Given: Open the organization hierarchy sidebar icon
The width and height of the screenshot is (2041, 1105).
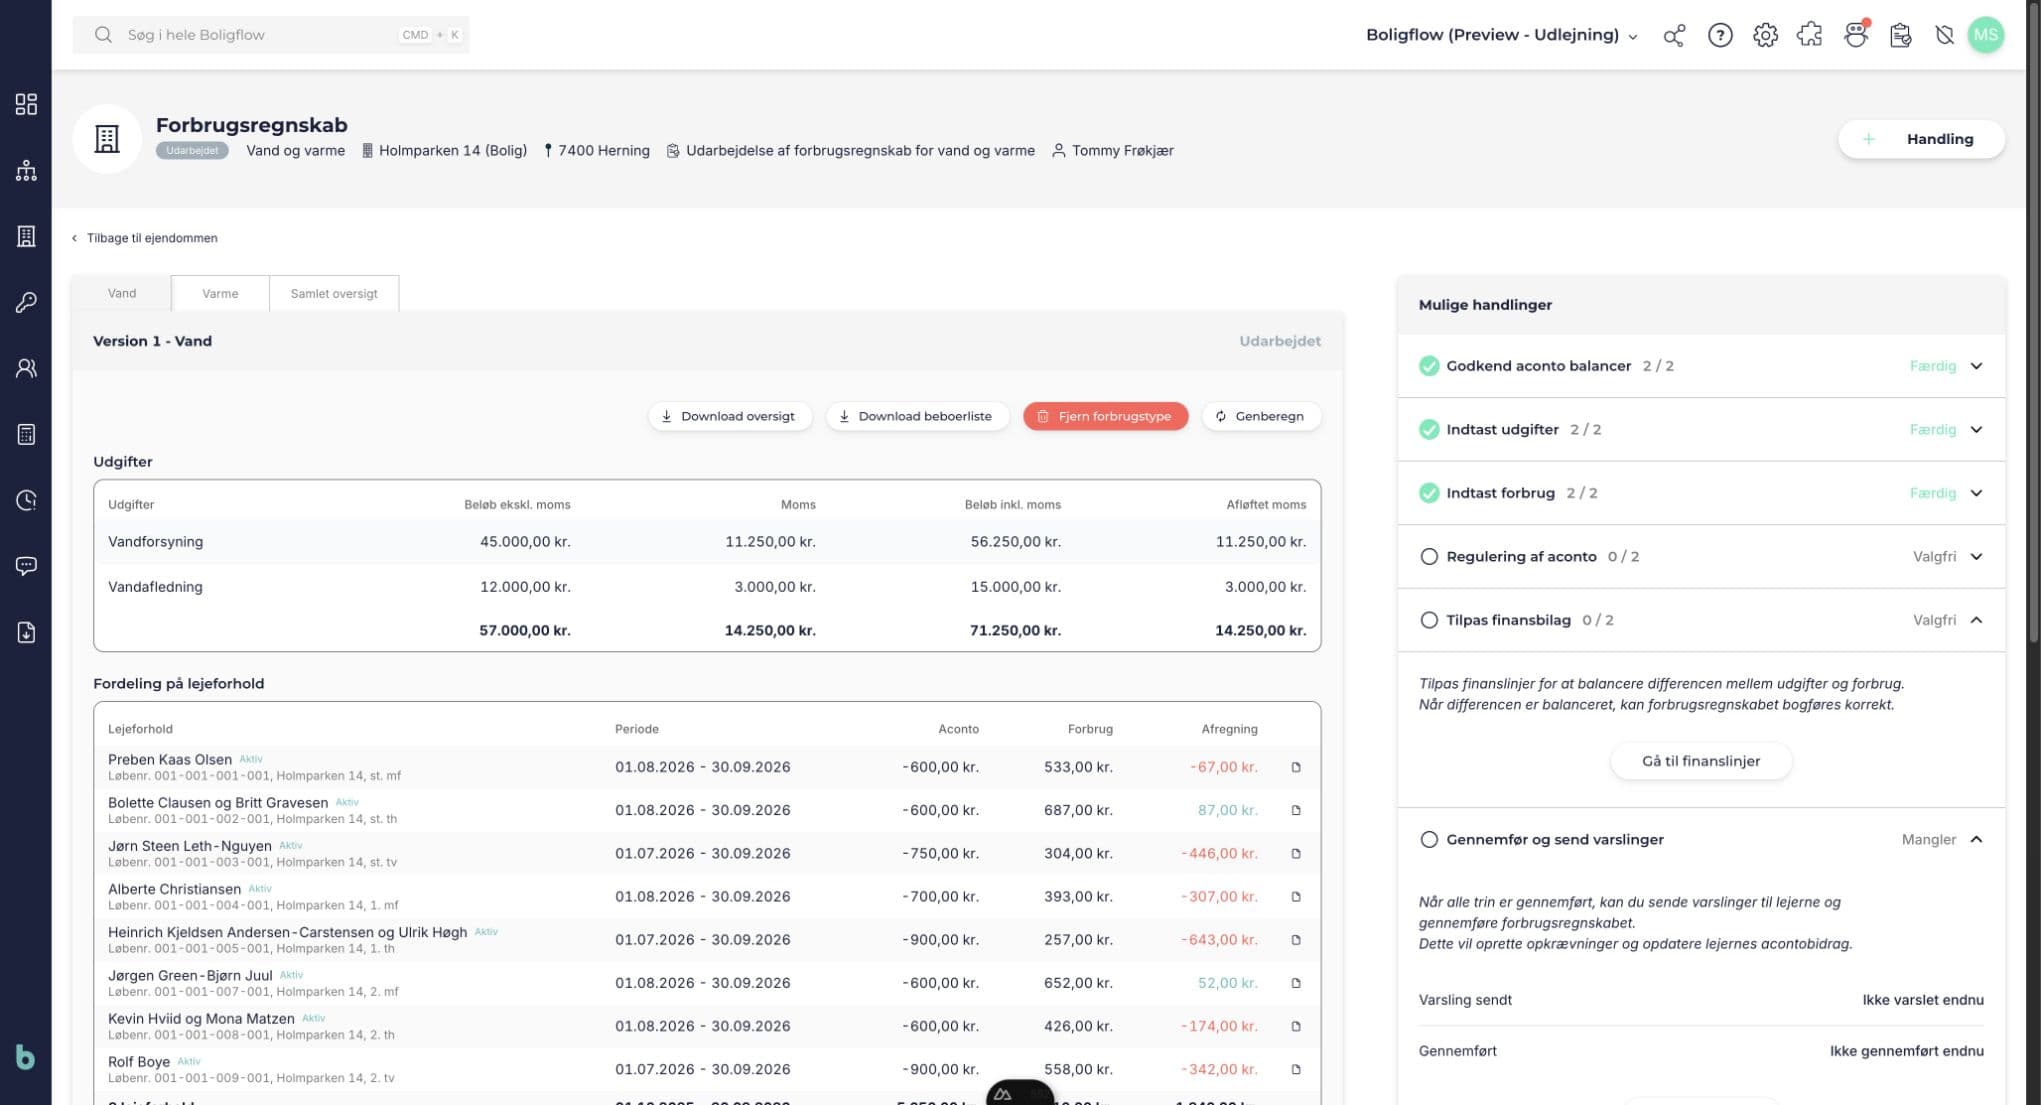Looking at the screenshot, I should (26, 170).
